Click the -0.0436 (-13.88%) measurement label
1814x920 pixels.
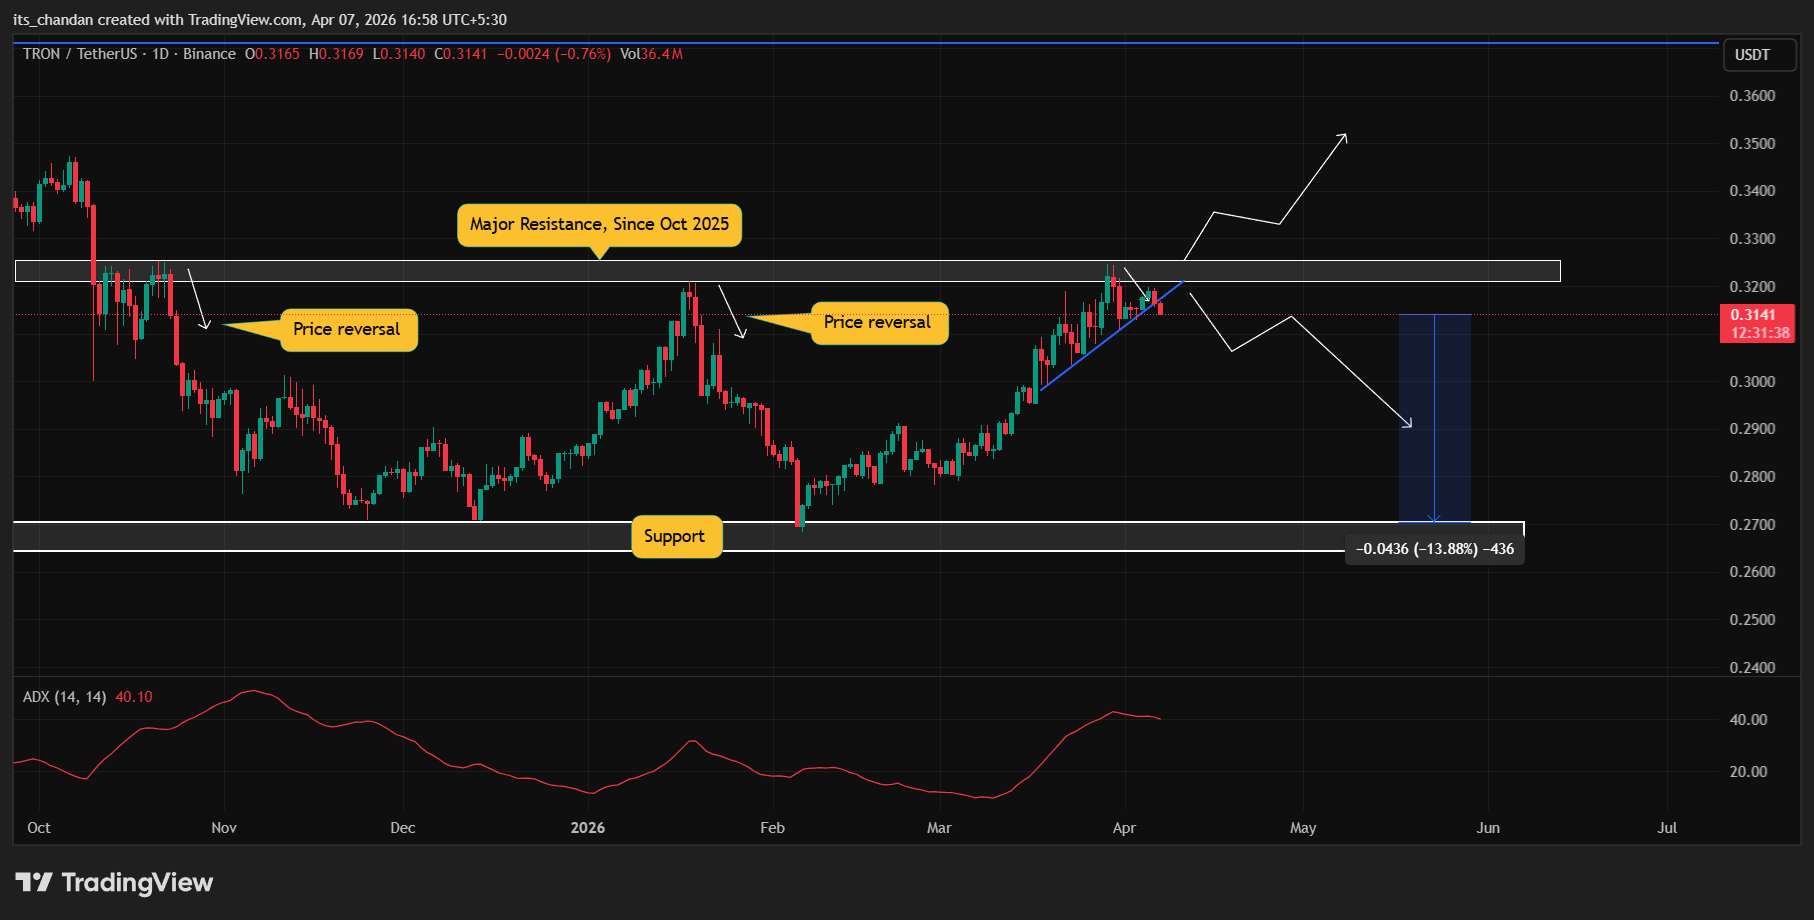[1435, 549]
